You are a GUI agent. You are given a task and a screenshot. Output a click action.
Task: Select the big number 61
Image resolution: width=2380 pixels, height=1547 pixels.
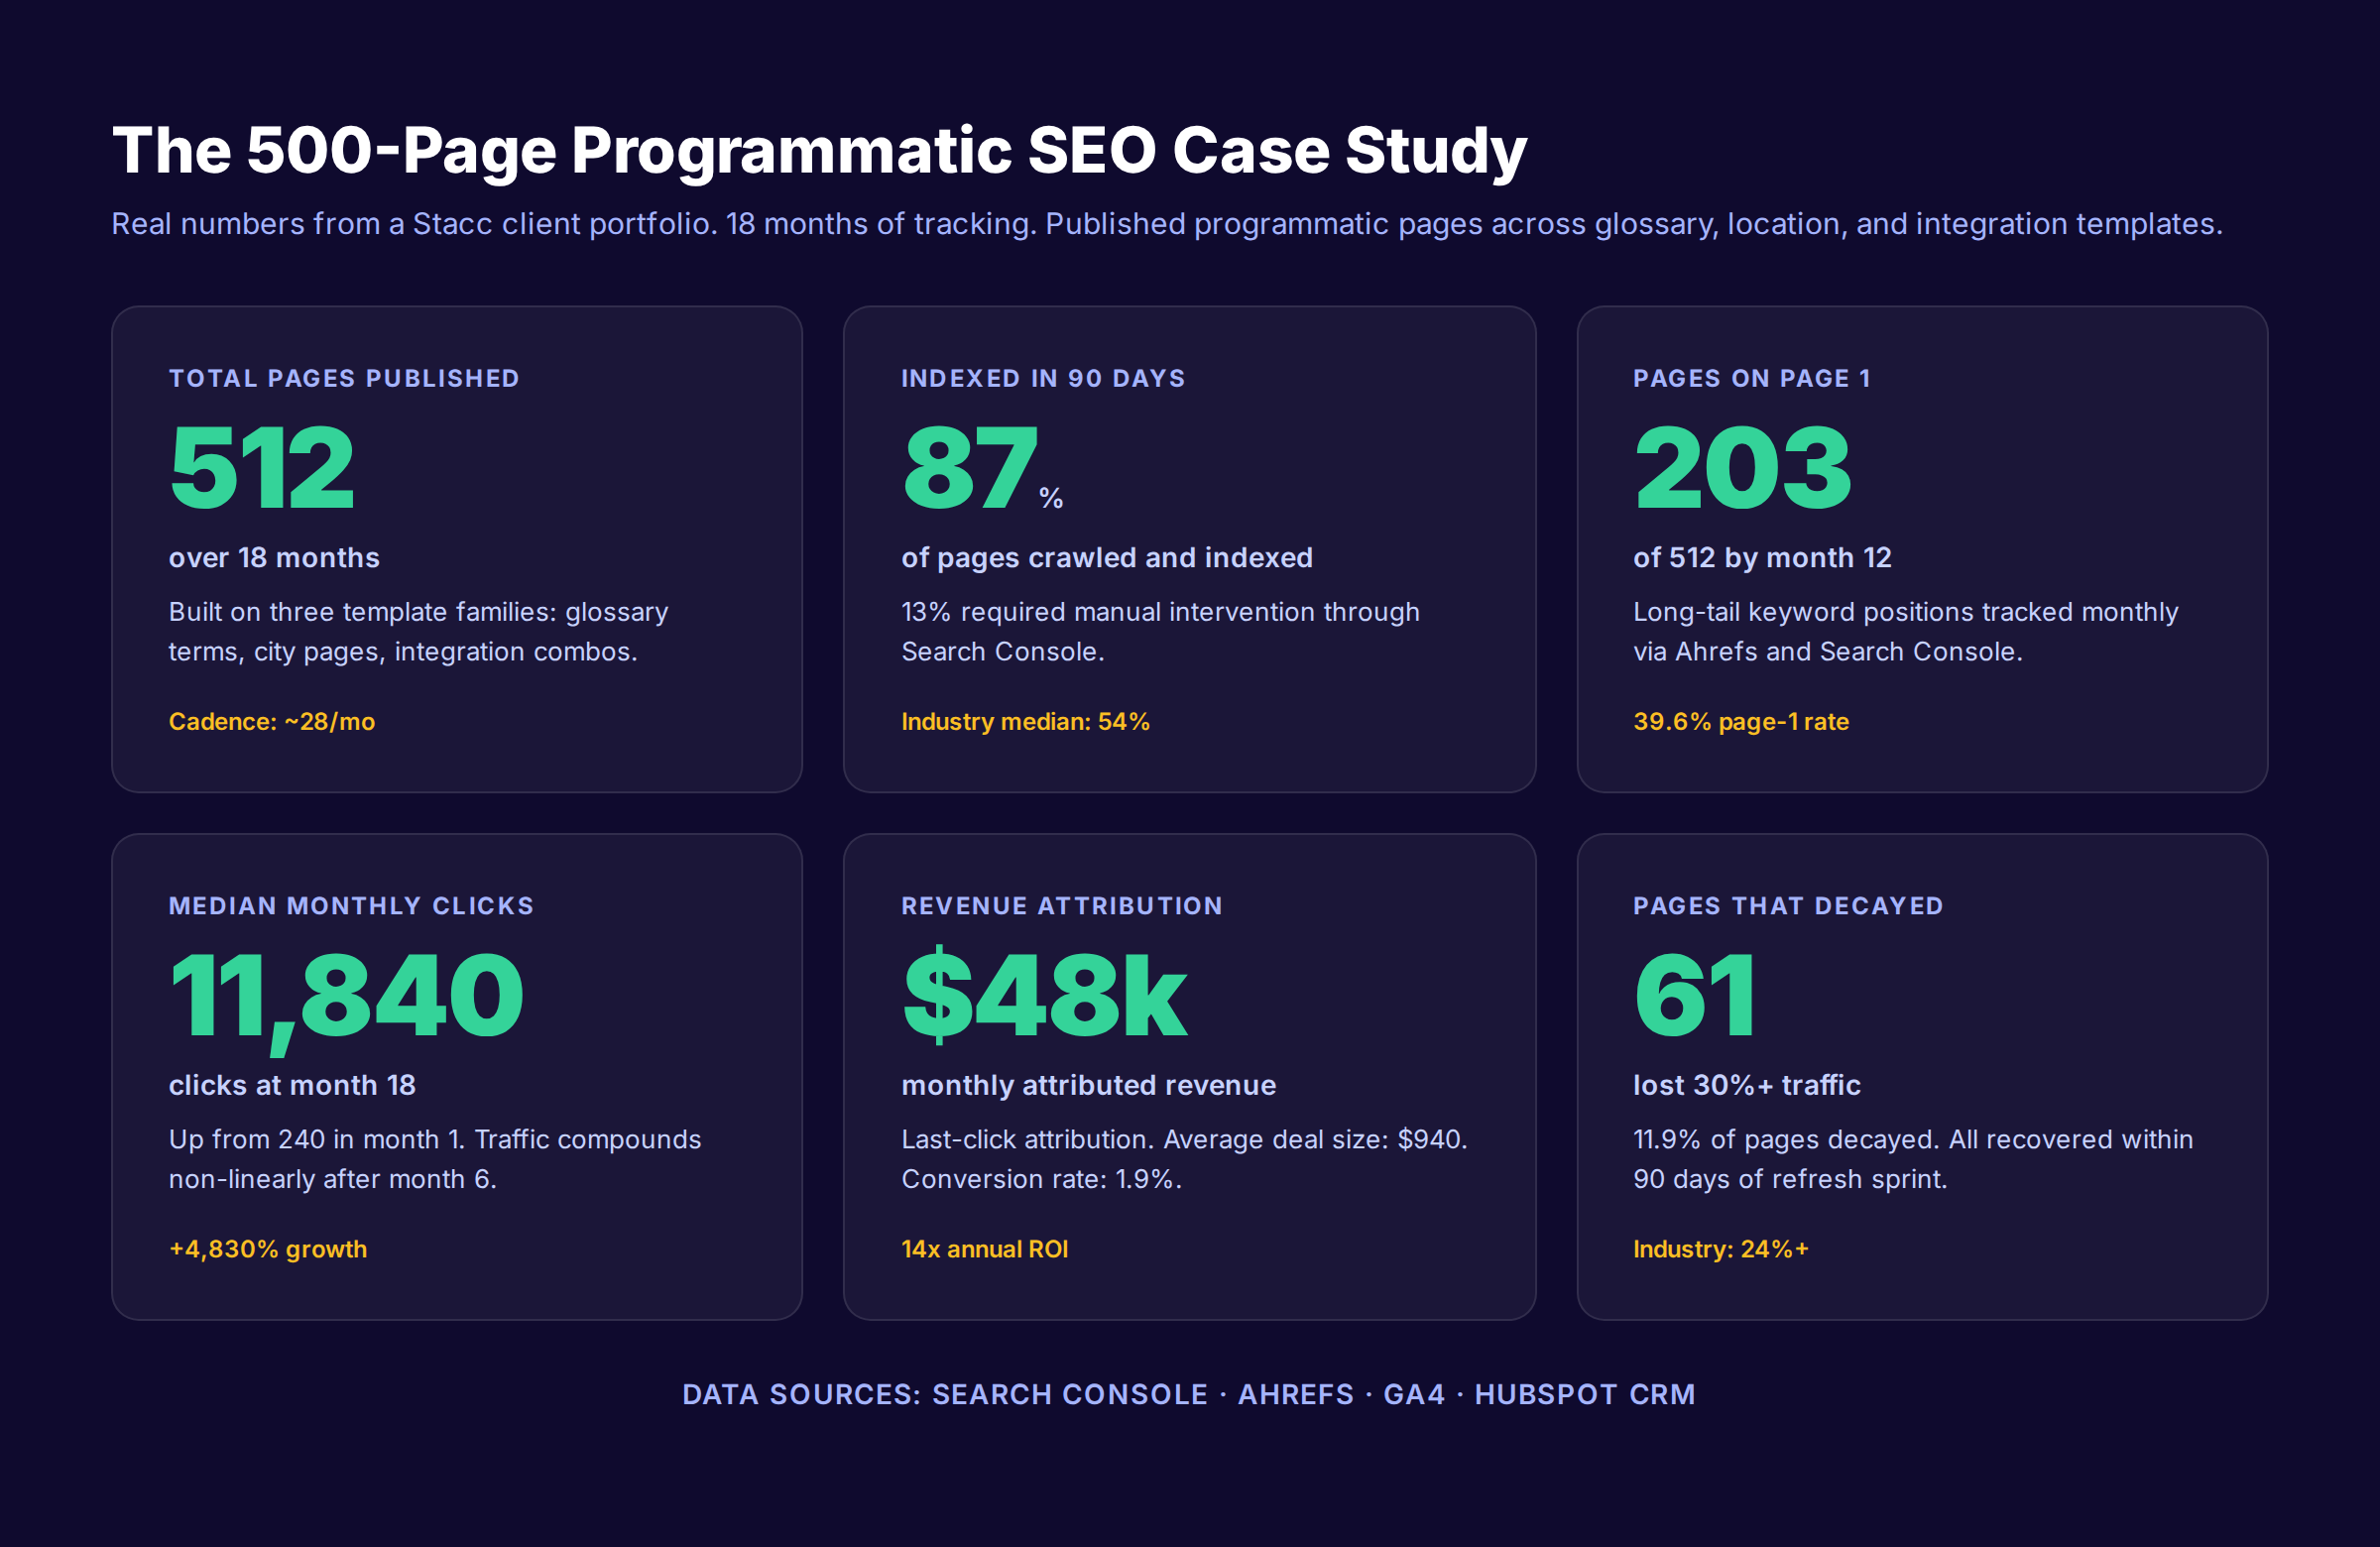tap(1694, 995)
